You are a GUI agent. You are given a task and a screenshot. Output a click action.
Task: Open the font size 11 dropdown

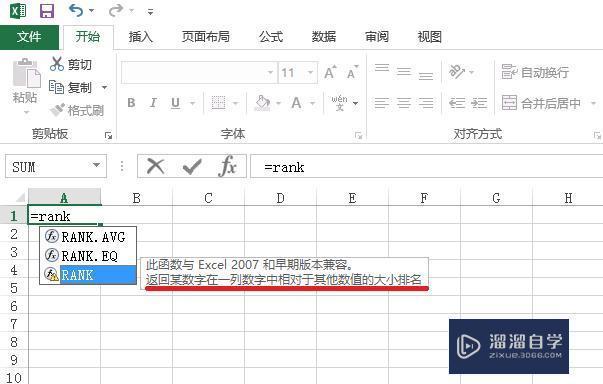310,73
